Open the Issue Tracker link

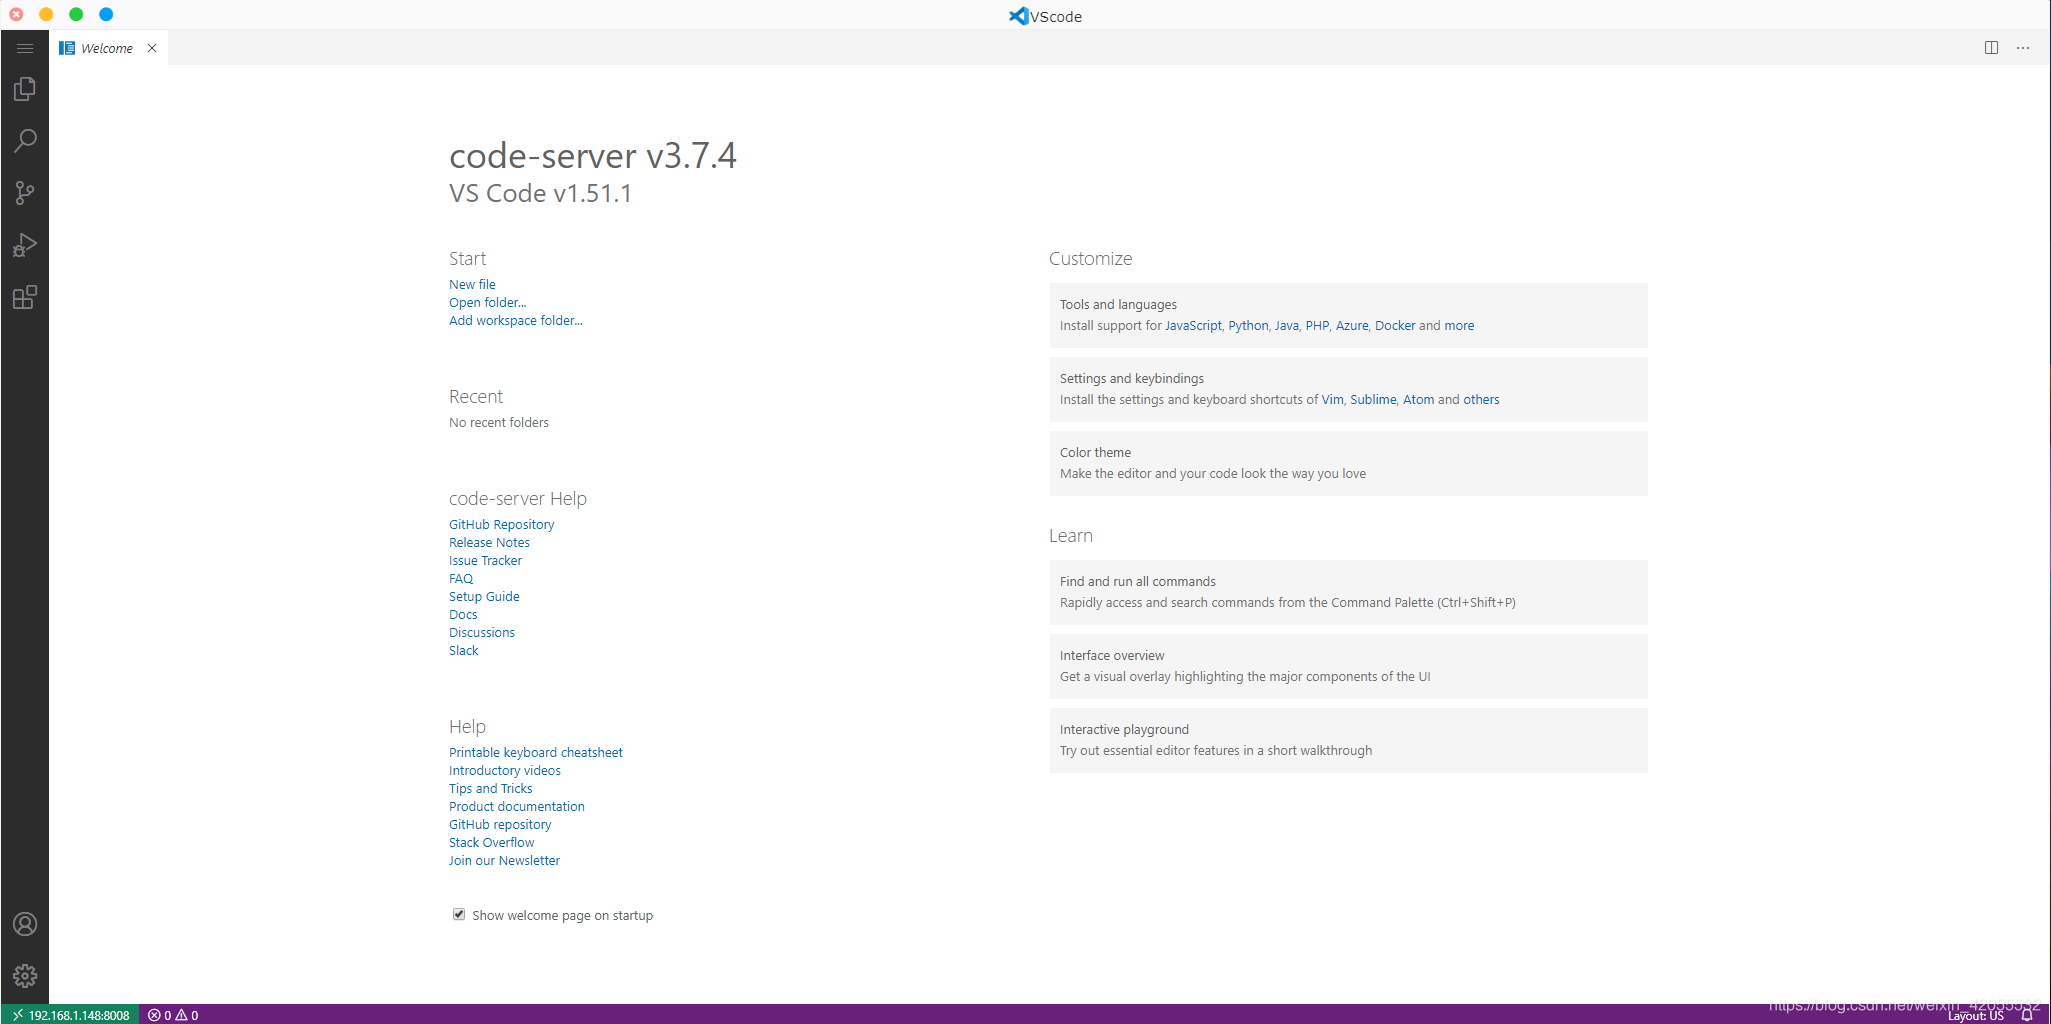(485, 561)
